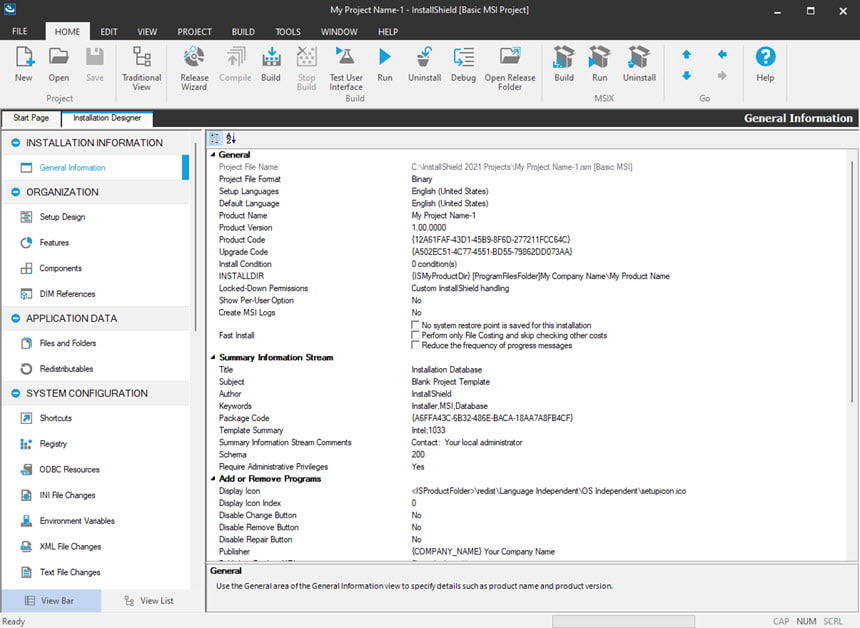Collapse APPLICATION DATA section

point(15,318)
